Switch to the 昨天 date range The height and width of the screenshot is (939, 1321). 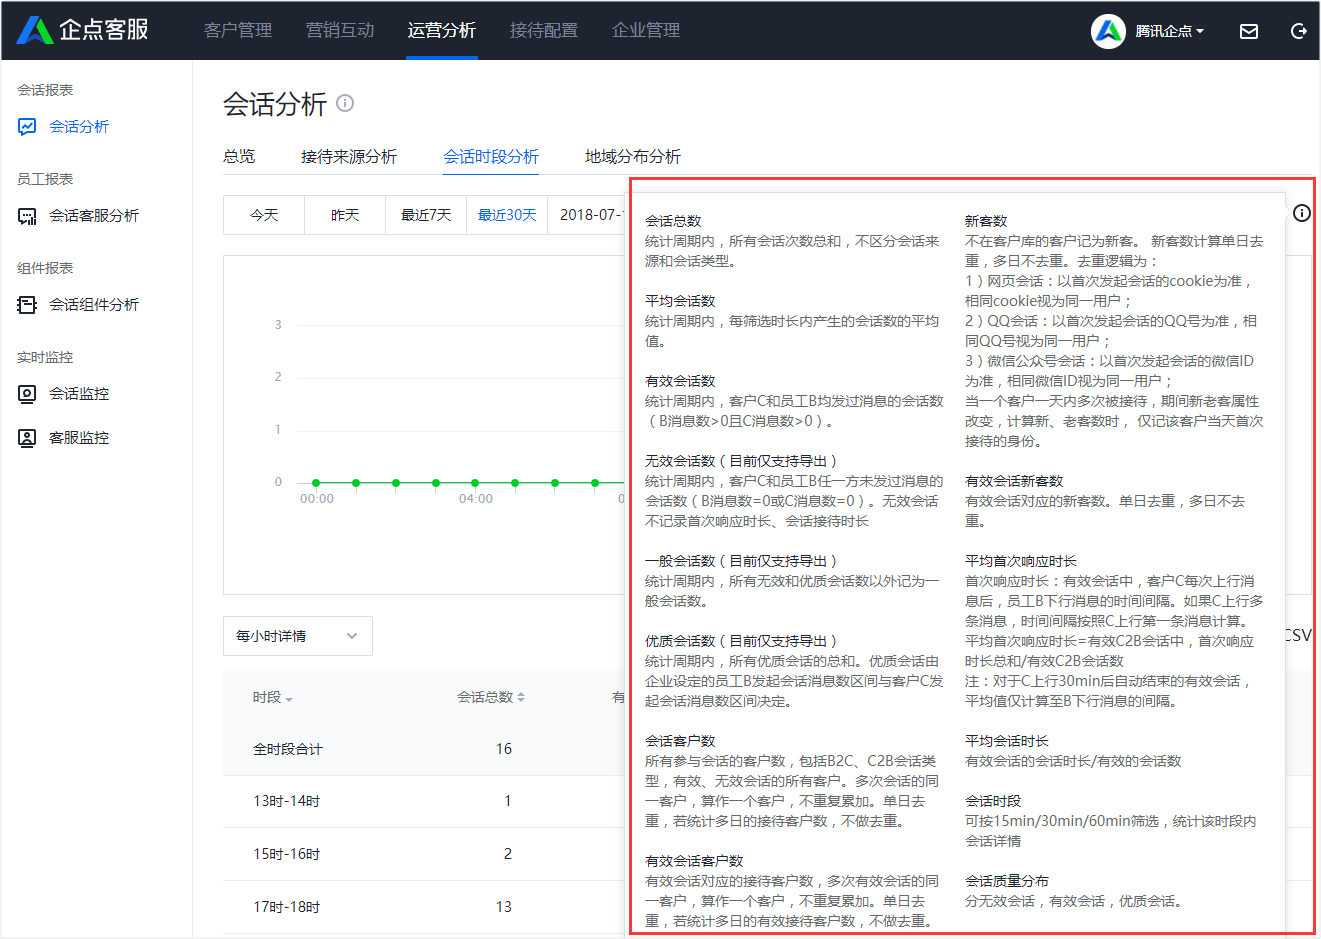pos(345,214)
